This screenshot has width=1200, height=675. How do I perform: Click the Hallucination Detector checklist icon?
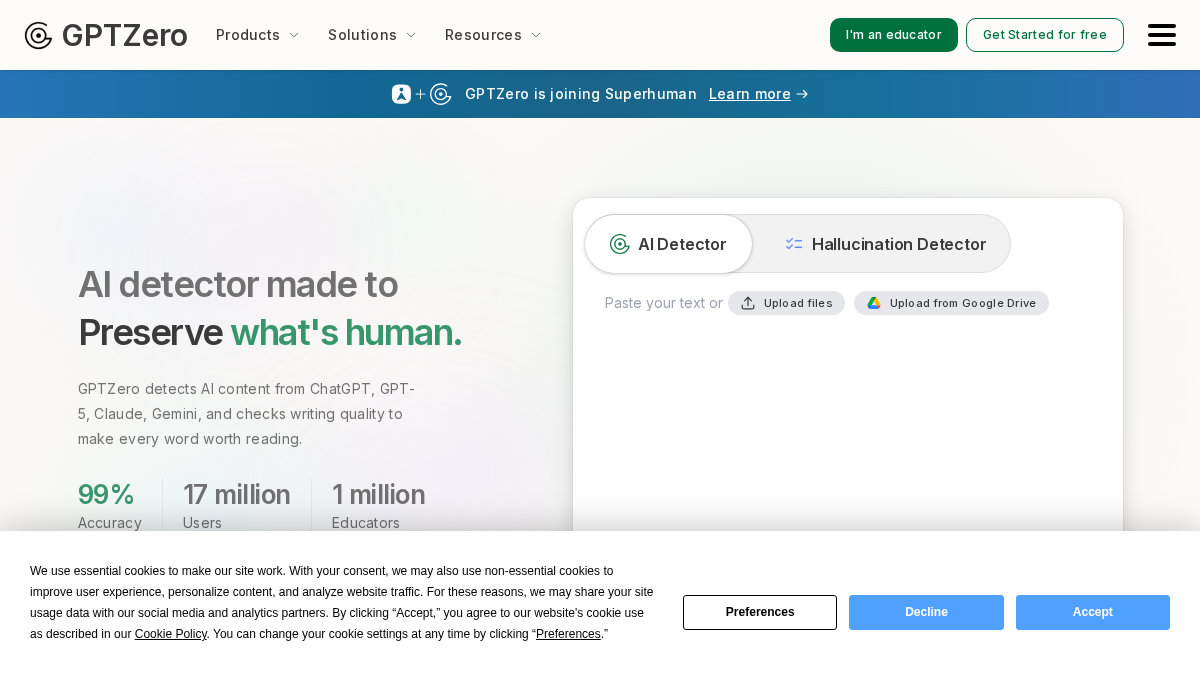(x=794, y=244)
